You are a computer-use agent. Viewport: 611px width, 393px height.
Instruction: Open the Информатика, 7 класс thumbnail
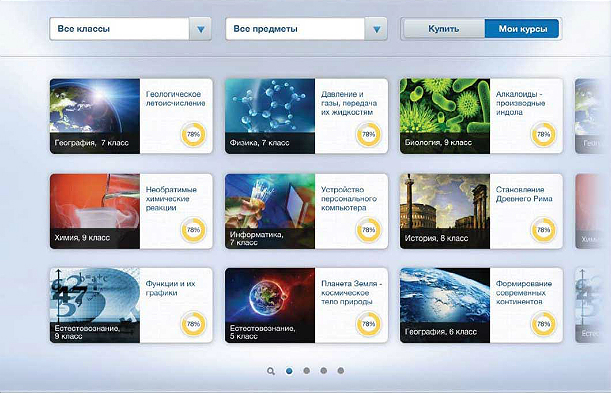coord(270,211)
